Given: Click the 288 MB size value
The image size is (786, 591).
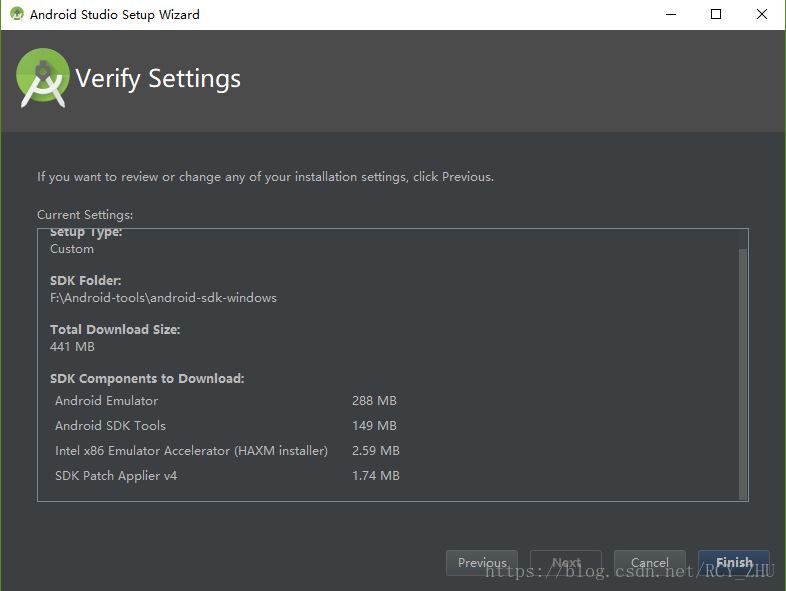Looking at the screenshot, I should coord(374,401).
